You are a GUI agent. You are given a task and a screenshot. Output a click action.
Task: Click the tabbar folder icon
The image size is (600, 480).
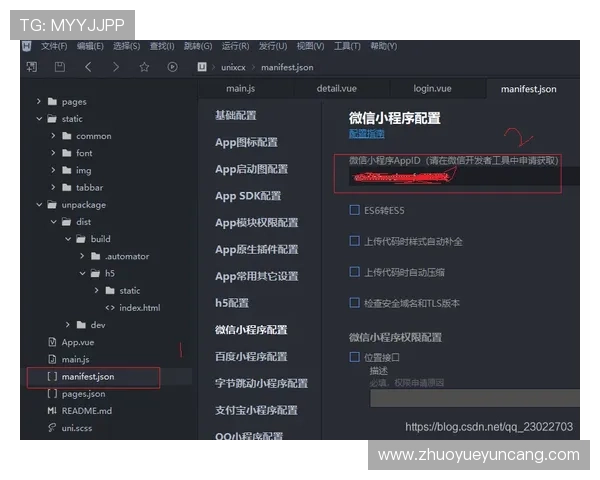tap(67, 187)
